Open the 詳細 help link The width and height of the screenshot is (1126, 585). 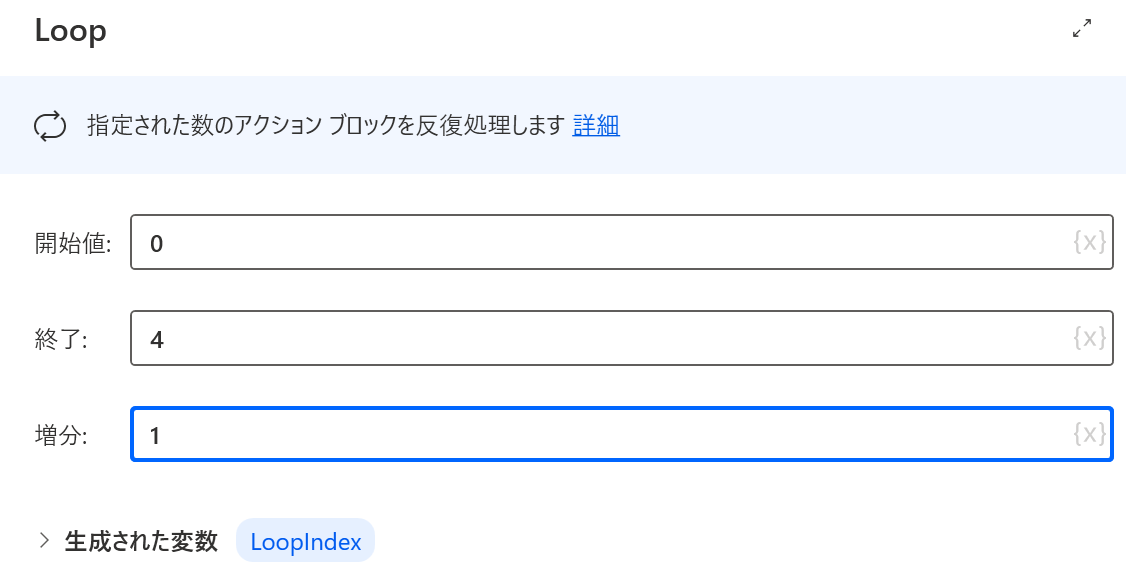(596, 125)
